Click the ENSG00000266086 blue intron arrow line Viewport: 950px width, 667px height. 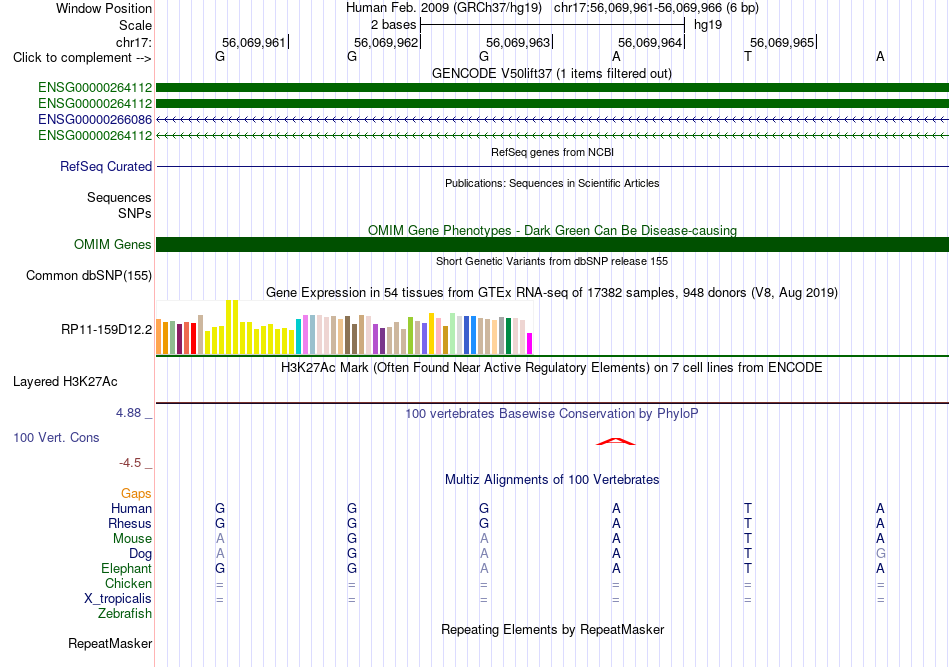(552, 119)
